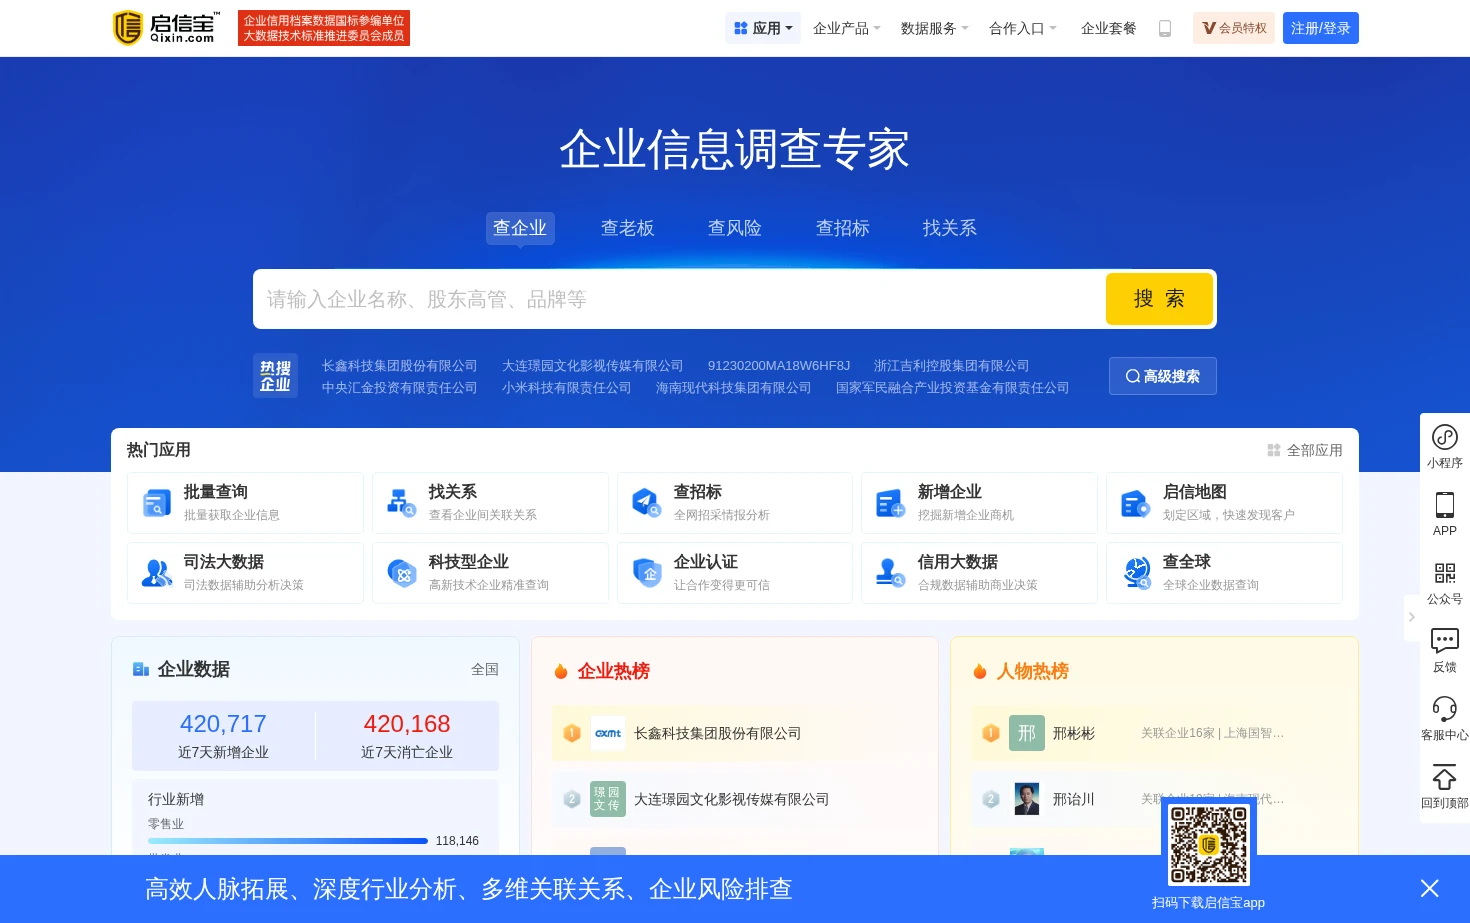
Task: Click the 邢诒川 portrait photo
Action: pyautogui.click(x=1027, y=799)
